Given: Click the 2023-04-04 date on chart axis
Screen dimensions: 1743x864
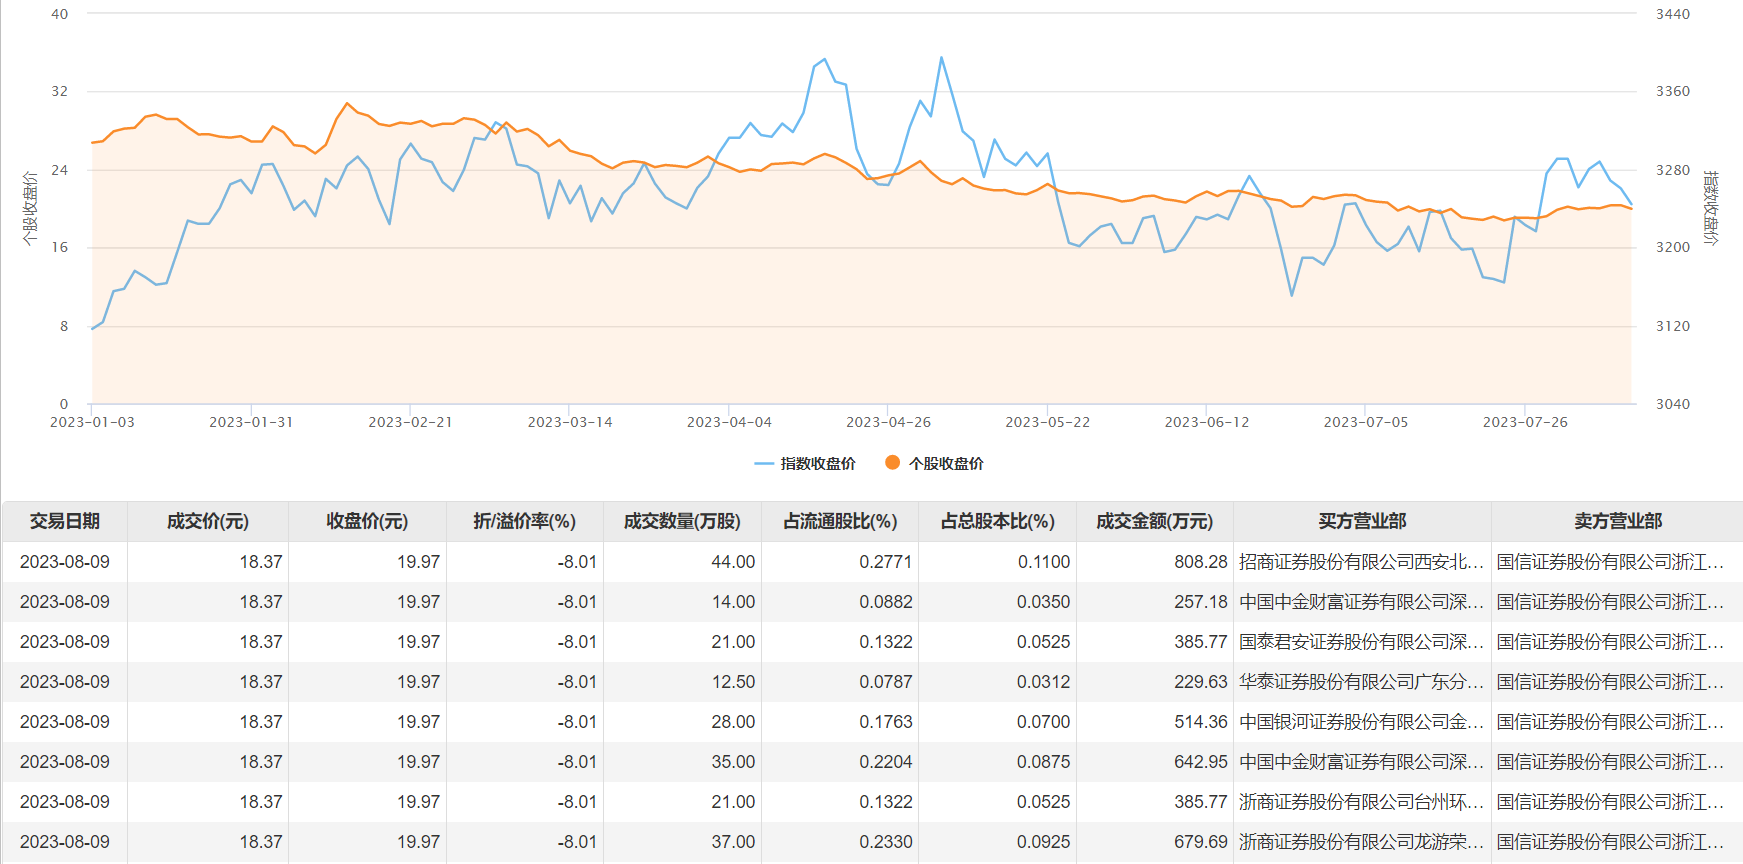Looking at the screenshot, I should tap(729, 422).
